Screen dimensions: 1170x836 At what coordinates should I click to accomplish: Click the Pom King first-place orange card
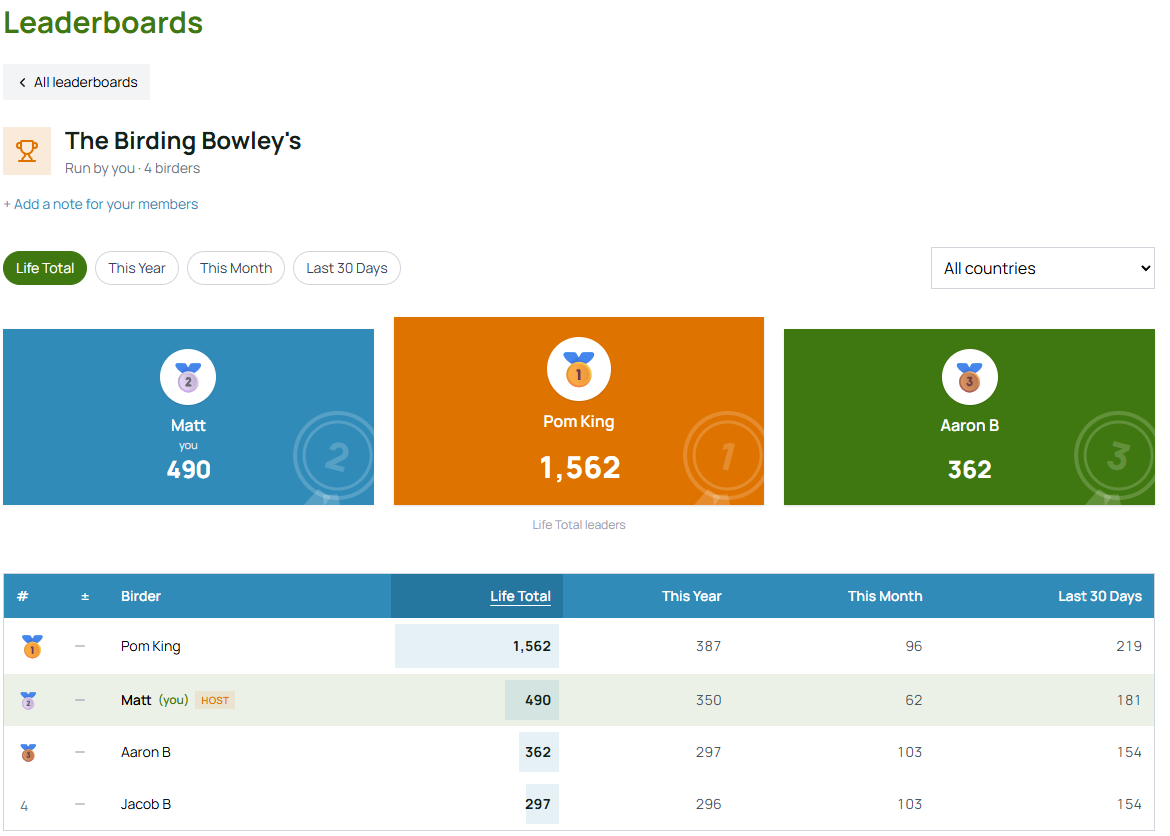pos(579,411)
